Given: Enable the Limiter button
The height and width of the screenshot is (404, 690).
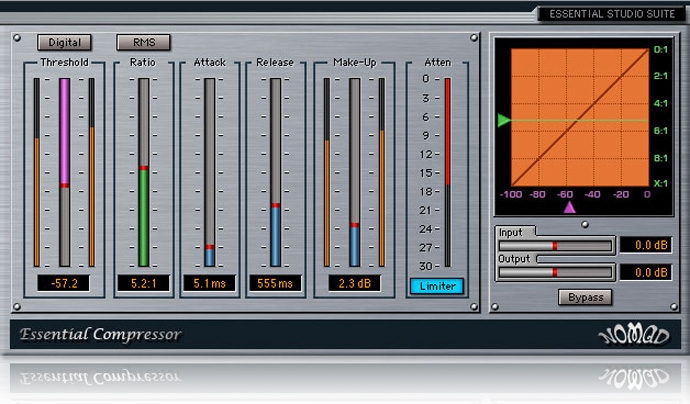Looking at the screenshot, I should pyautogui.click(x=437, y=286).
